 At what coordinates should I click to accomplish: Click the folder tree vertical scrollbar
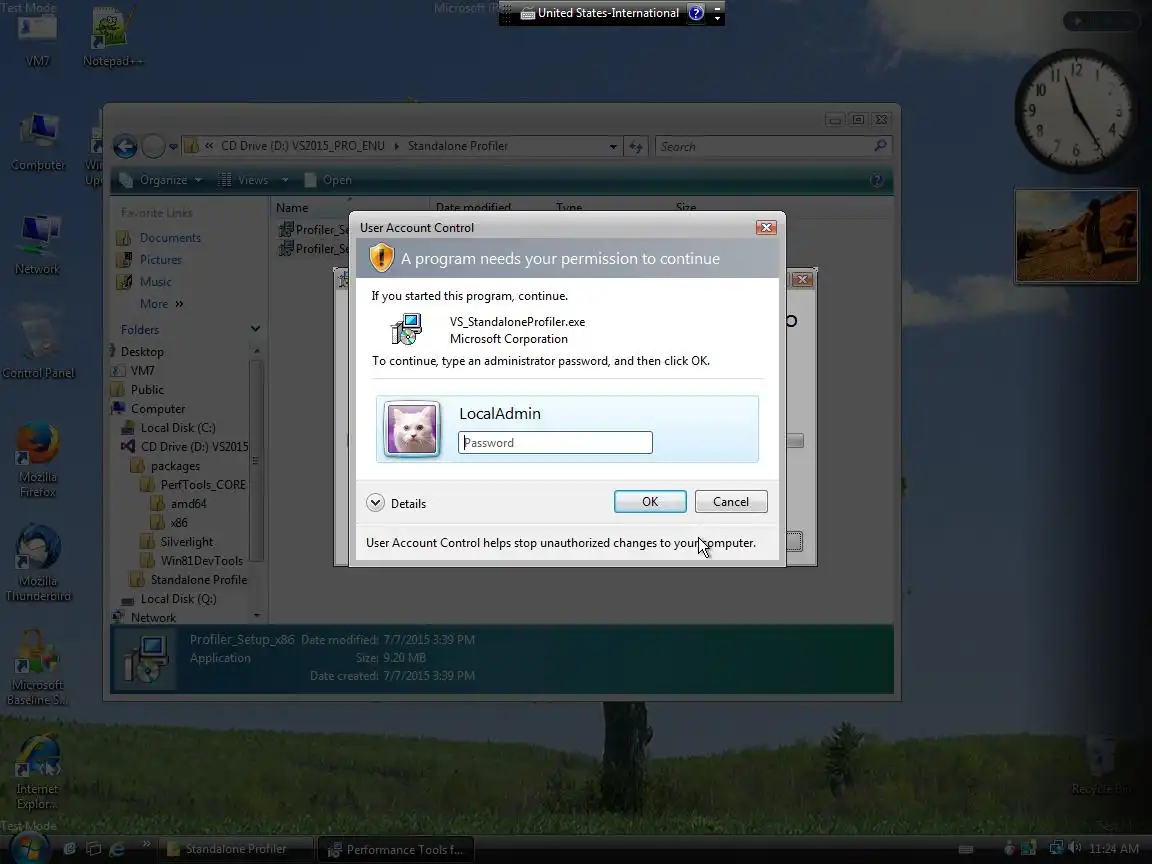coord(256,461)
